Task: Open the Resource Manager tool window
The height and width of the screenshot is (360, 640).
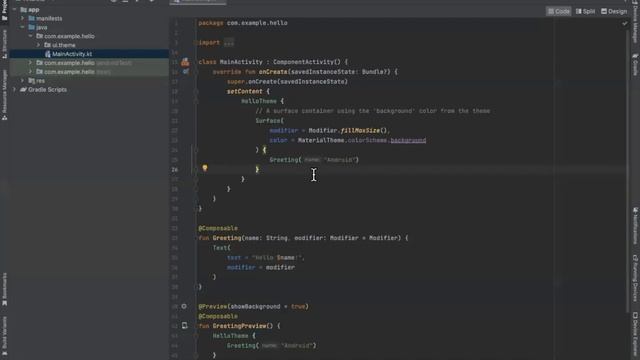Action: pyautogui.click(x=4, y=95)
